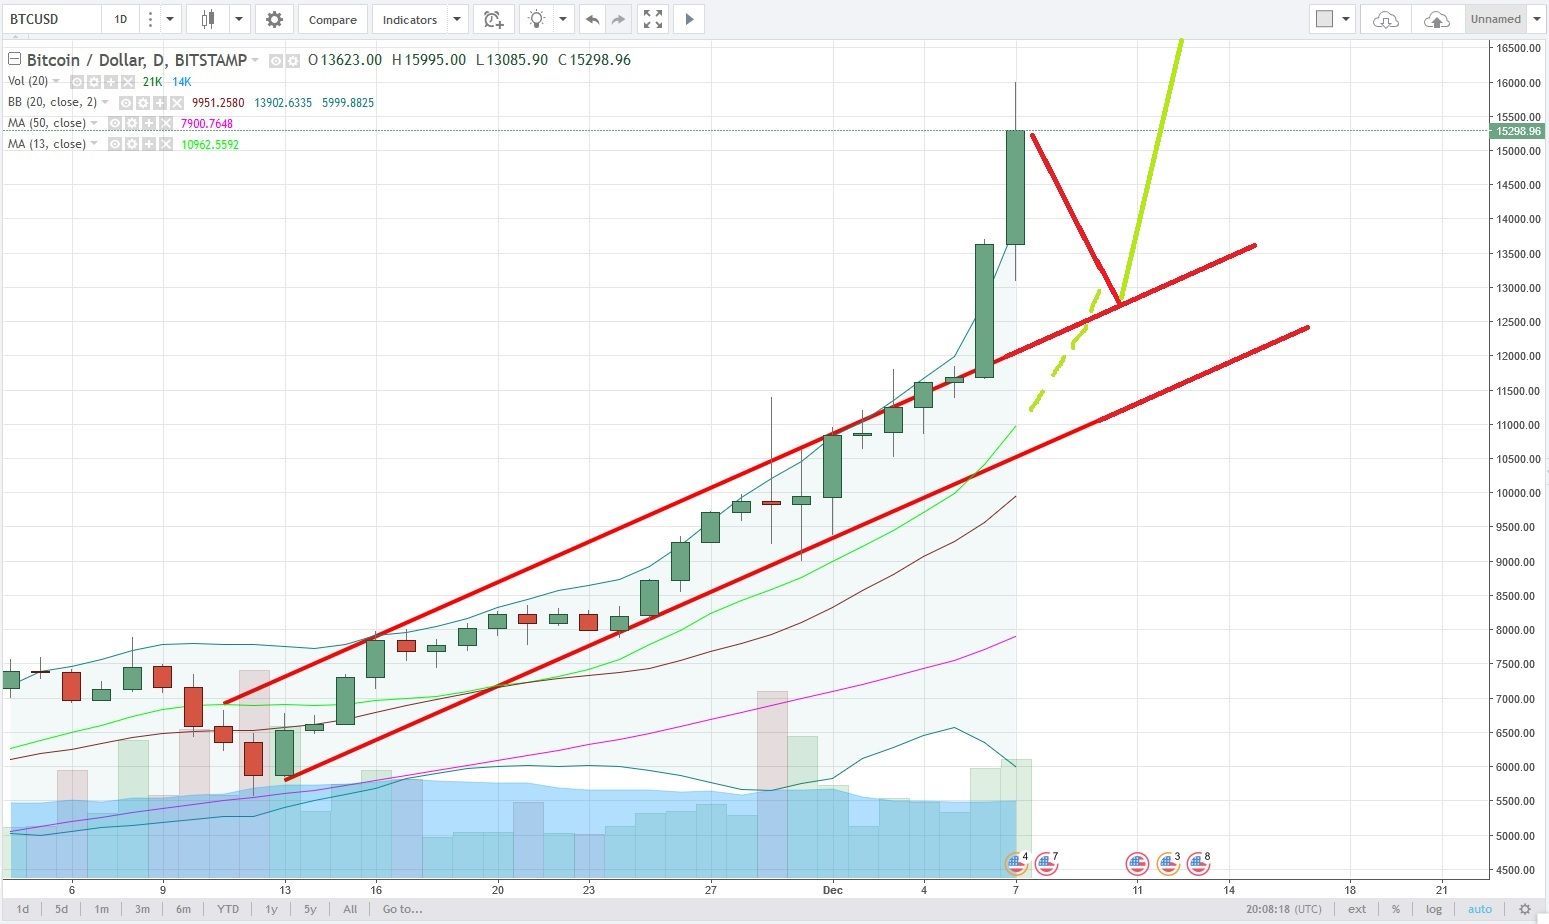1549x924 pixels.
Task: Click the plus icon on the BB indicator
Action: click(160, 102)
